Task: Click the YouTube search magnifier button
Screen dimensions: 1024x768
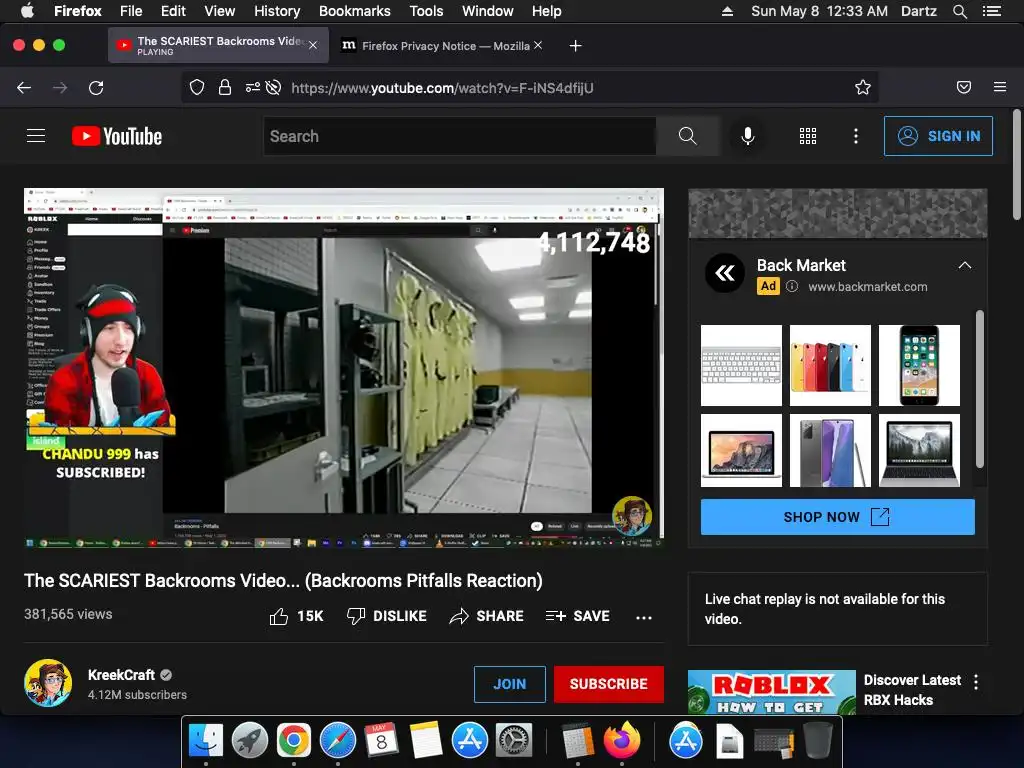Action: (688, 136)
